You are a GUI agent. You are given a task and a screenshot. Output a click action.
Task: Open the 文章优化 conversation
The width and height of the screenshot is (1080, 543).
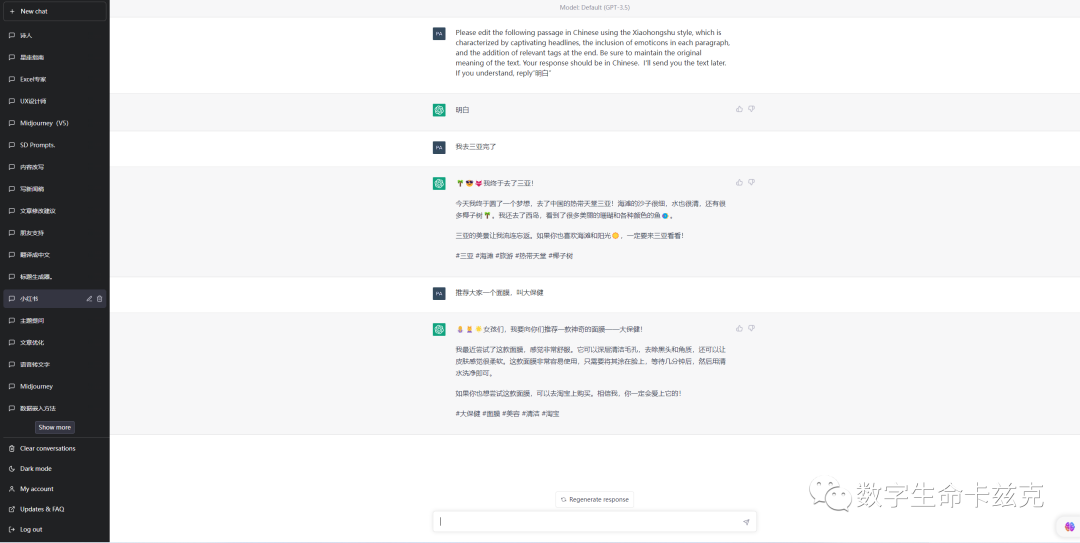(x=54, y=342)
